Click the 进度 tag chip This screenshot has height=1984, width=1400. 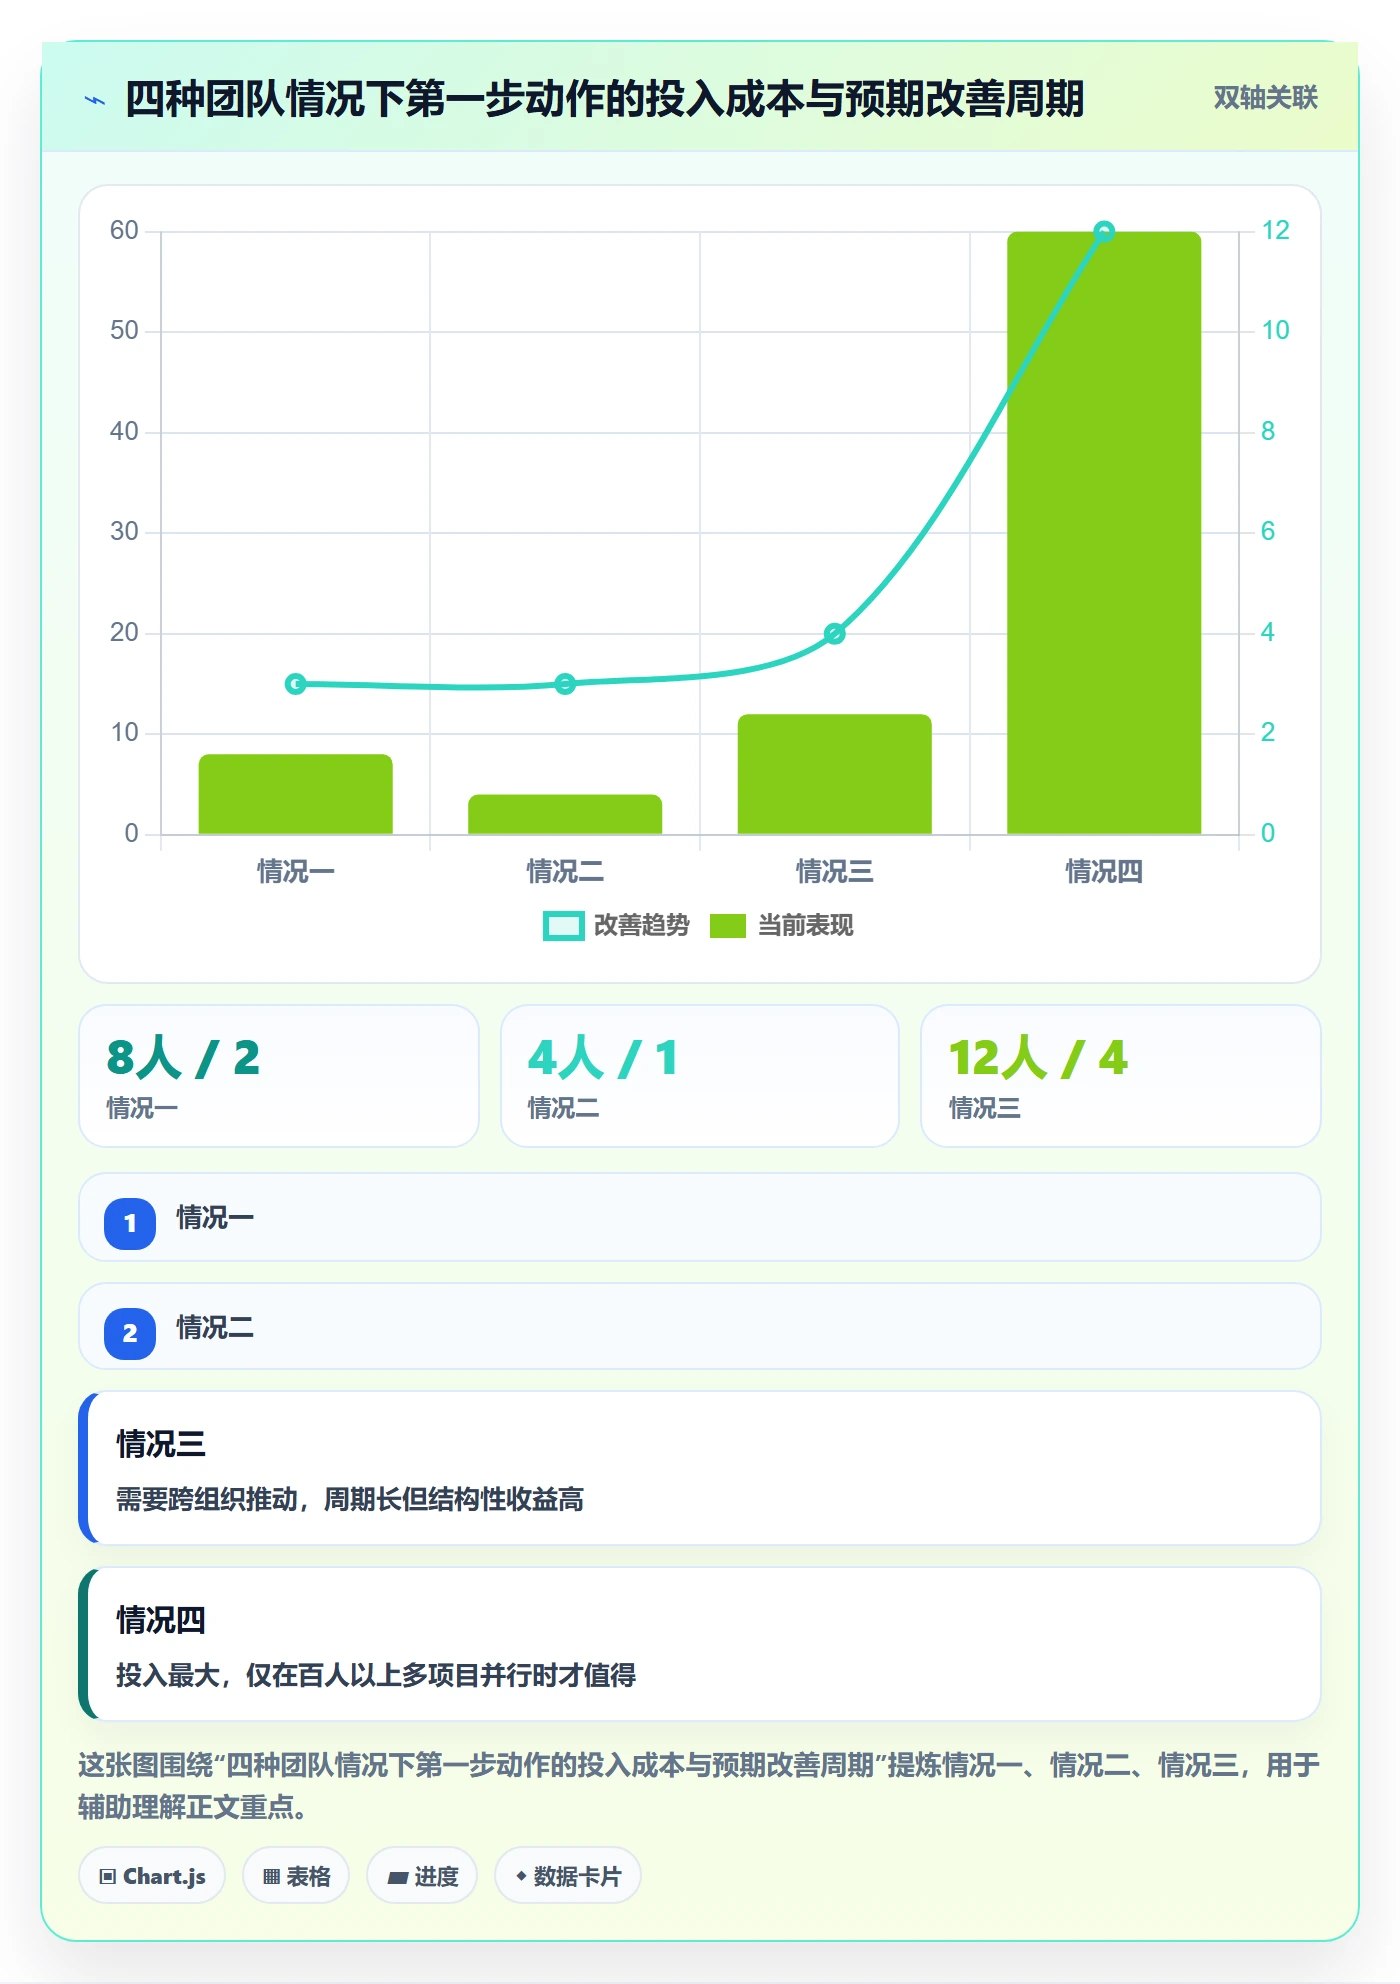pyautogui.click(x=422, y=1876)
